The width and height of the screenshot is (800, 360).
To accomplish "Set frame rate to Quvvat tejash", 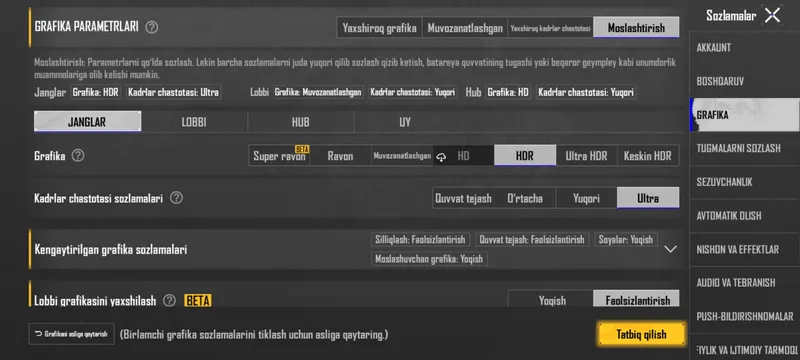I will click(x=463, y=198).
